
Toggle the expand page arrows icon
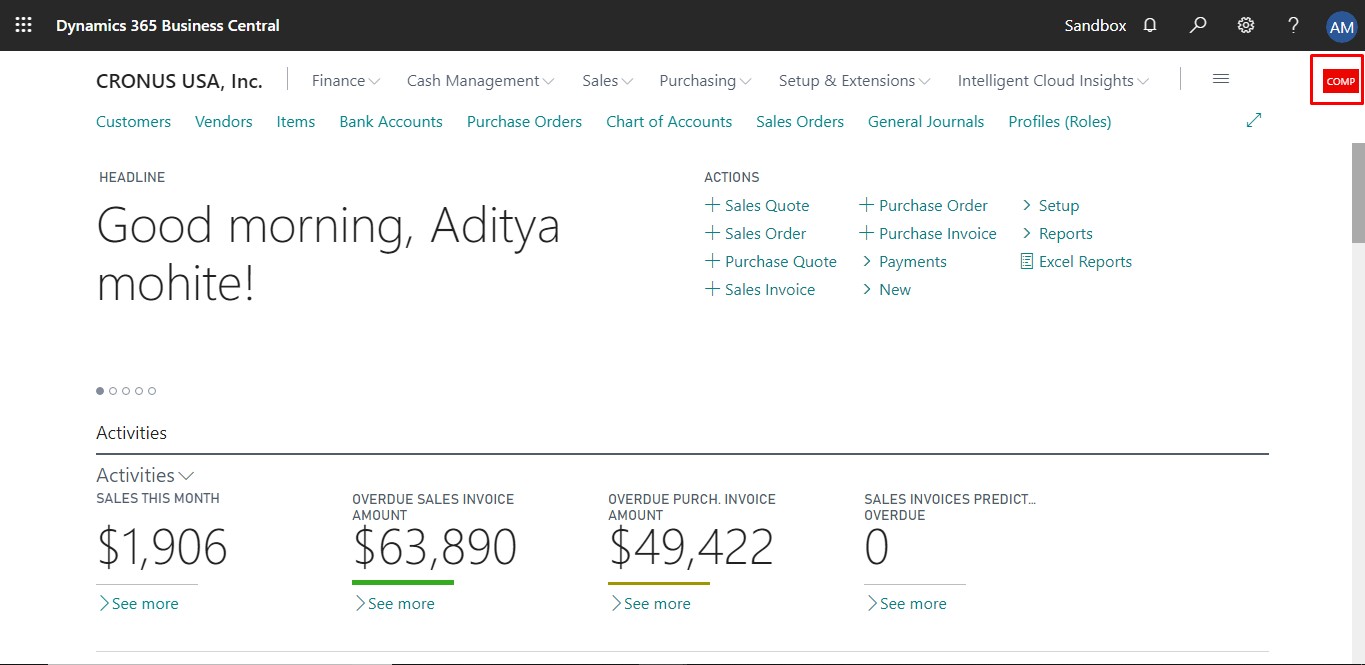1254,120
